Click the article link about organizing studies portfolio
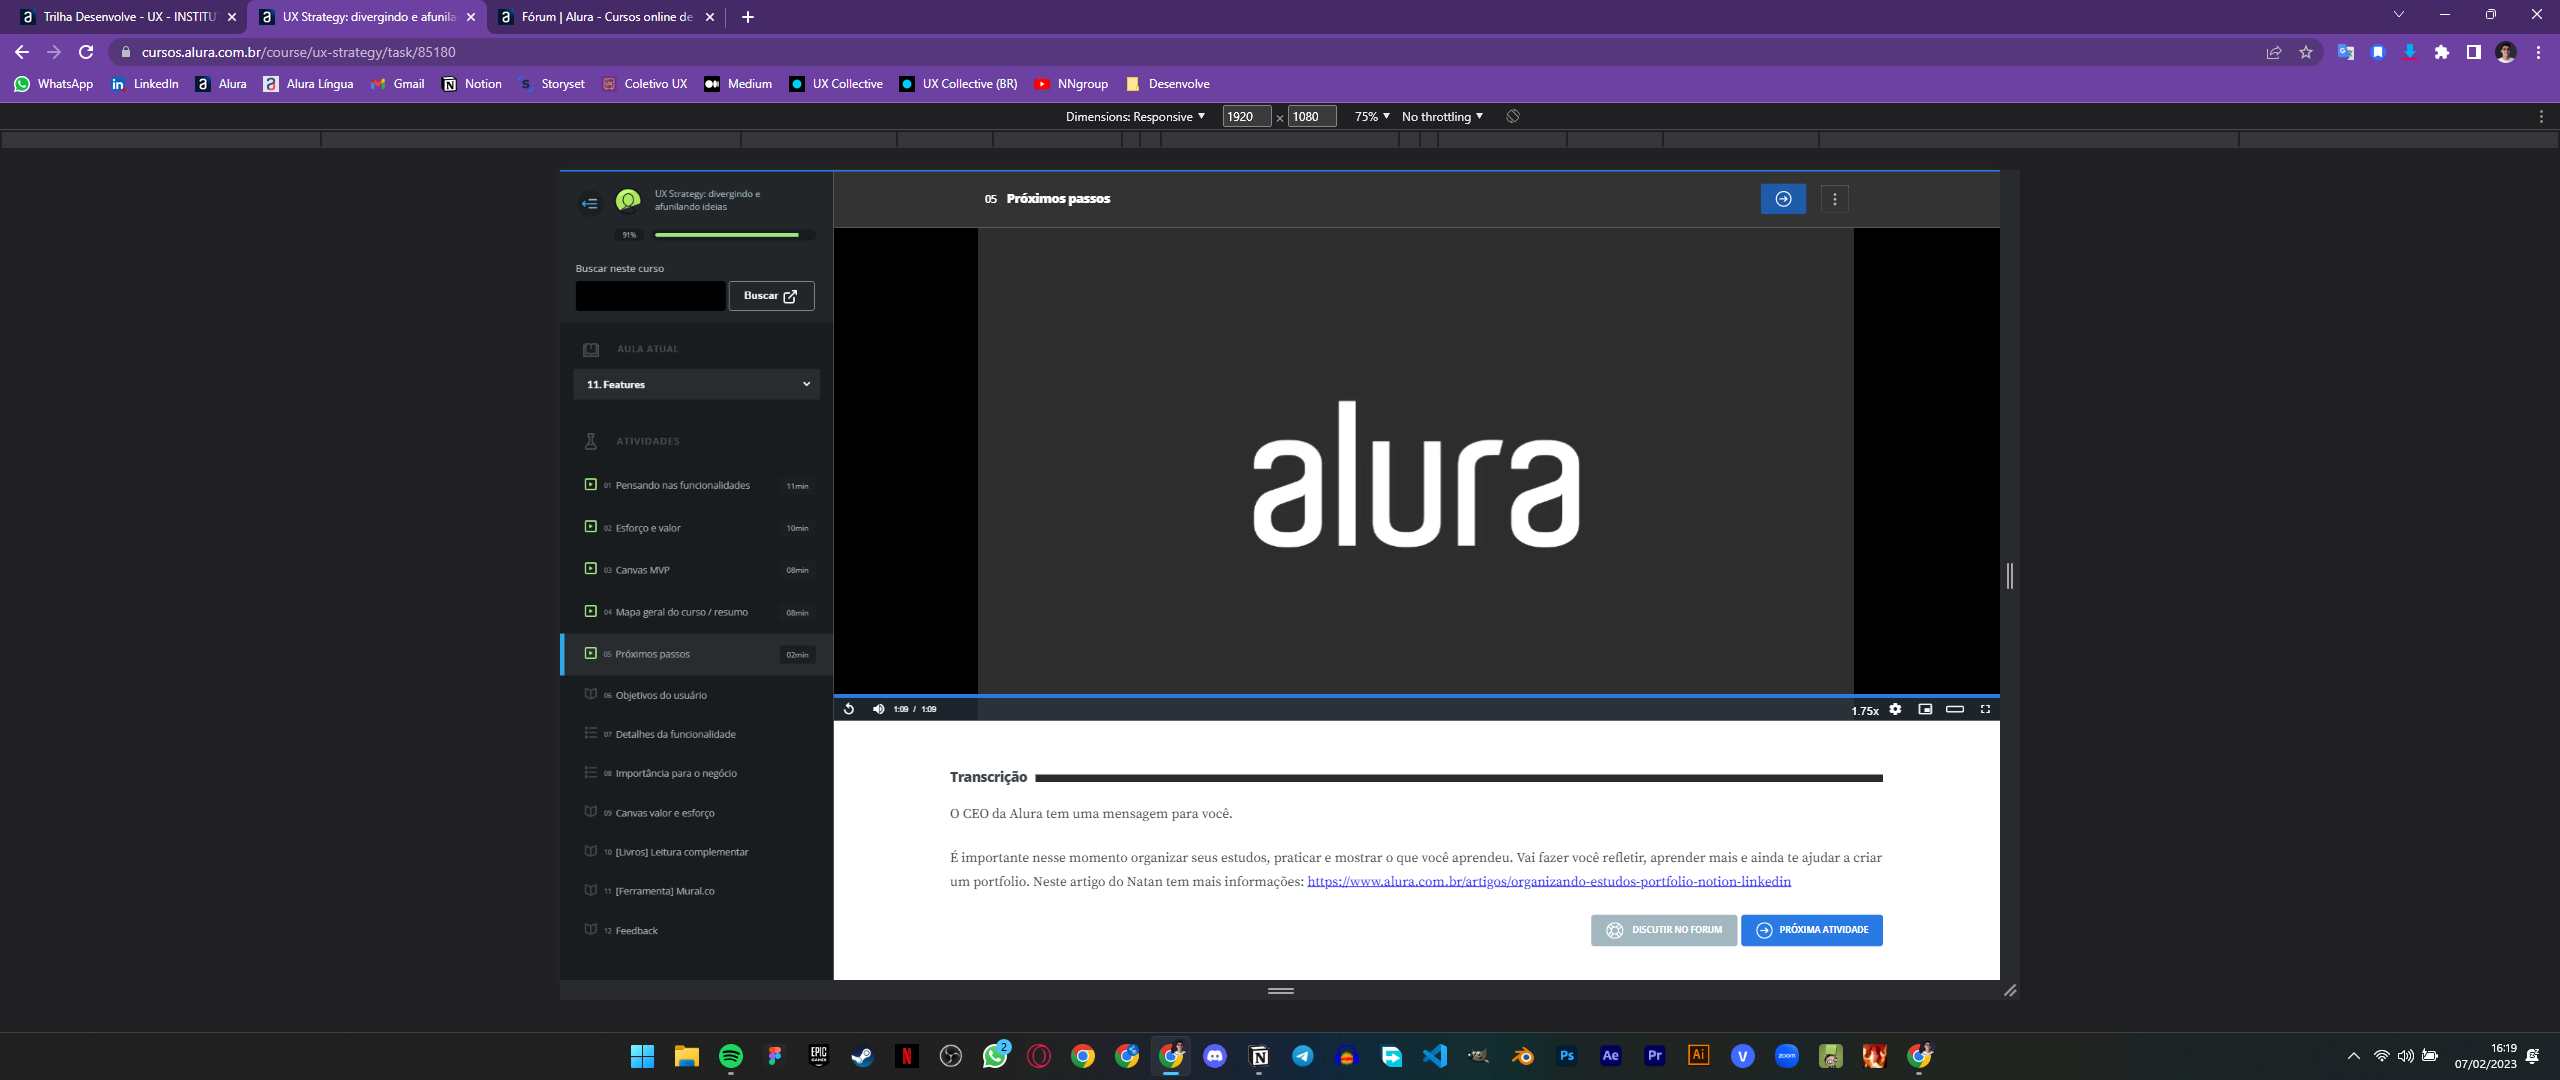2560x1080 pixels. coord(1548,881)
